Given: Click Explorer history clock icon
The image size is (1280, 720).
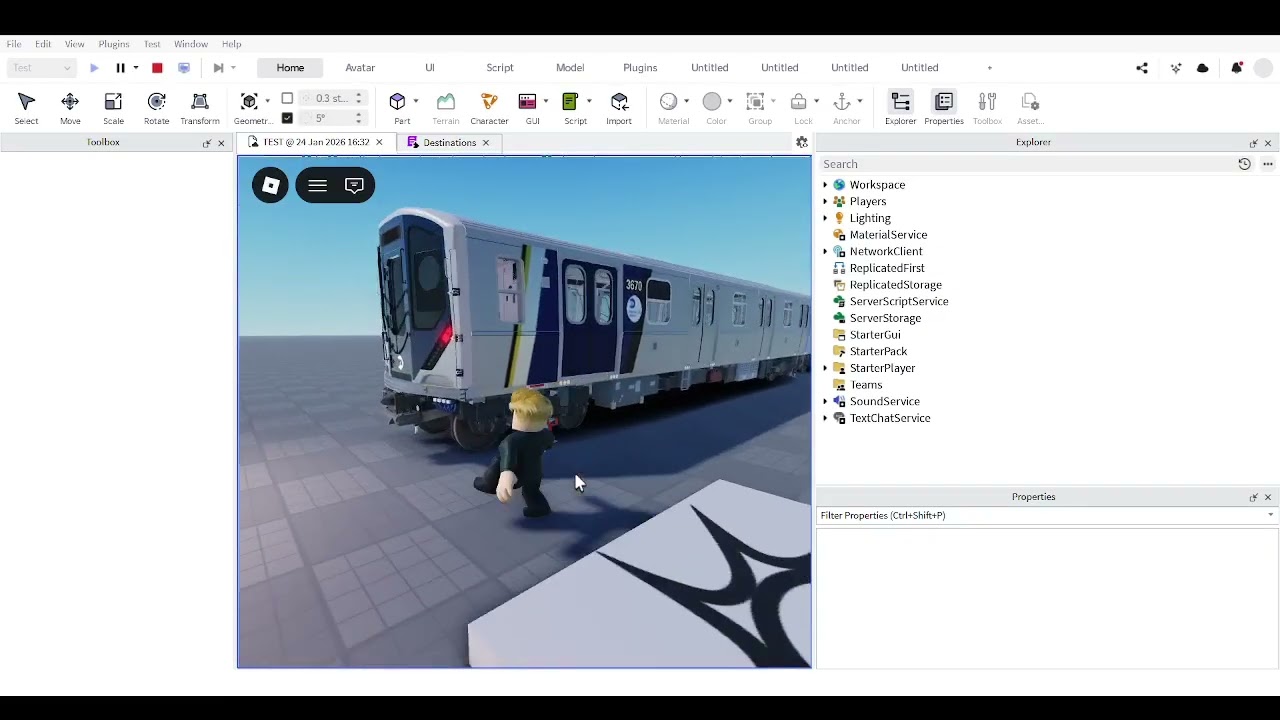Looking at the screenshot, I should (1244, 164).
